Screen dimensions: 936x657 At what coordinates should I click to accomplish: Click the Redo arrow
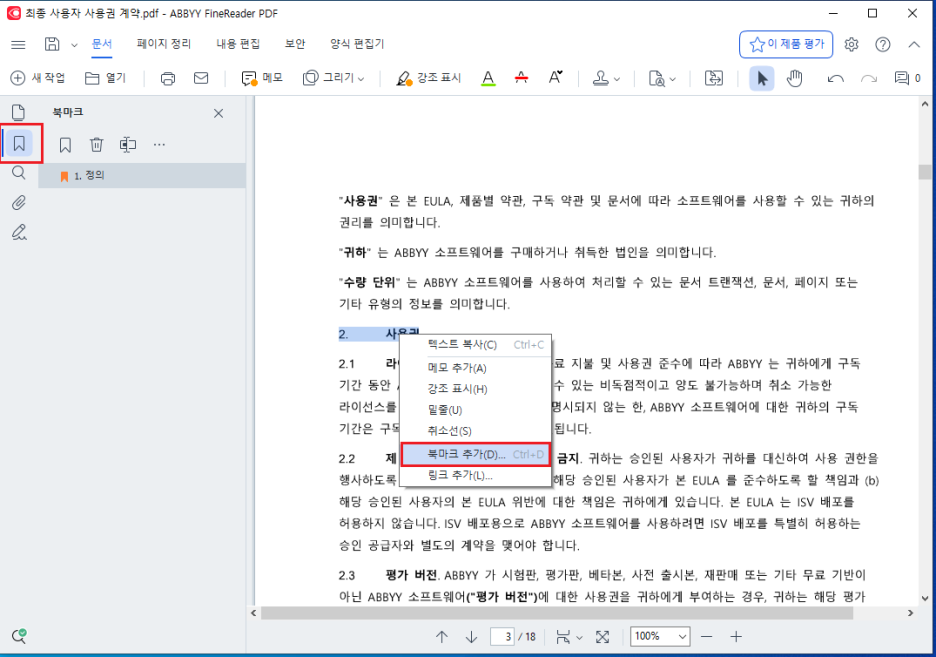tap(869, 78)
